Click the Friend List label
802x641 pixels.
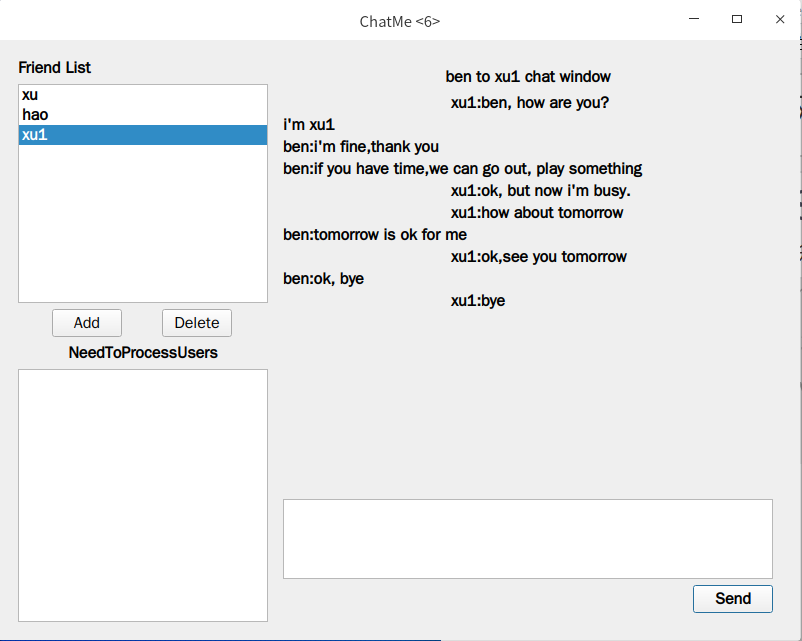click(55, 68)
